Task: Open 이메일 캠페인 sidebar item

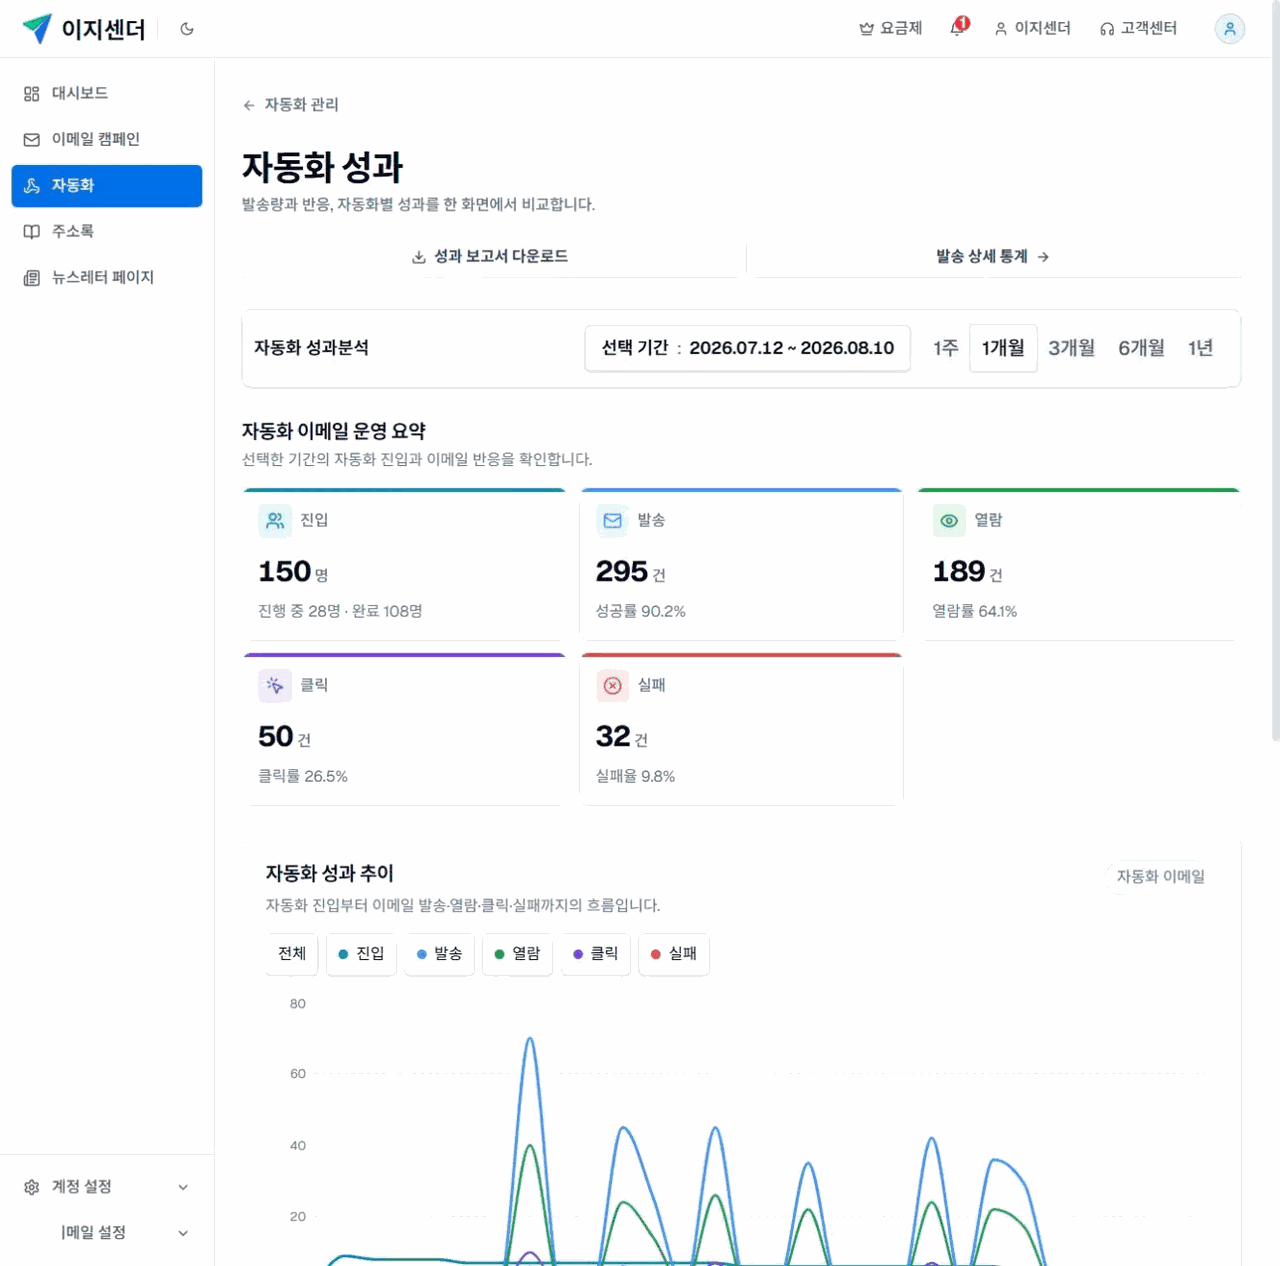Action: coord(107,139)
